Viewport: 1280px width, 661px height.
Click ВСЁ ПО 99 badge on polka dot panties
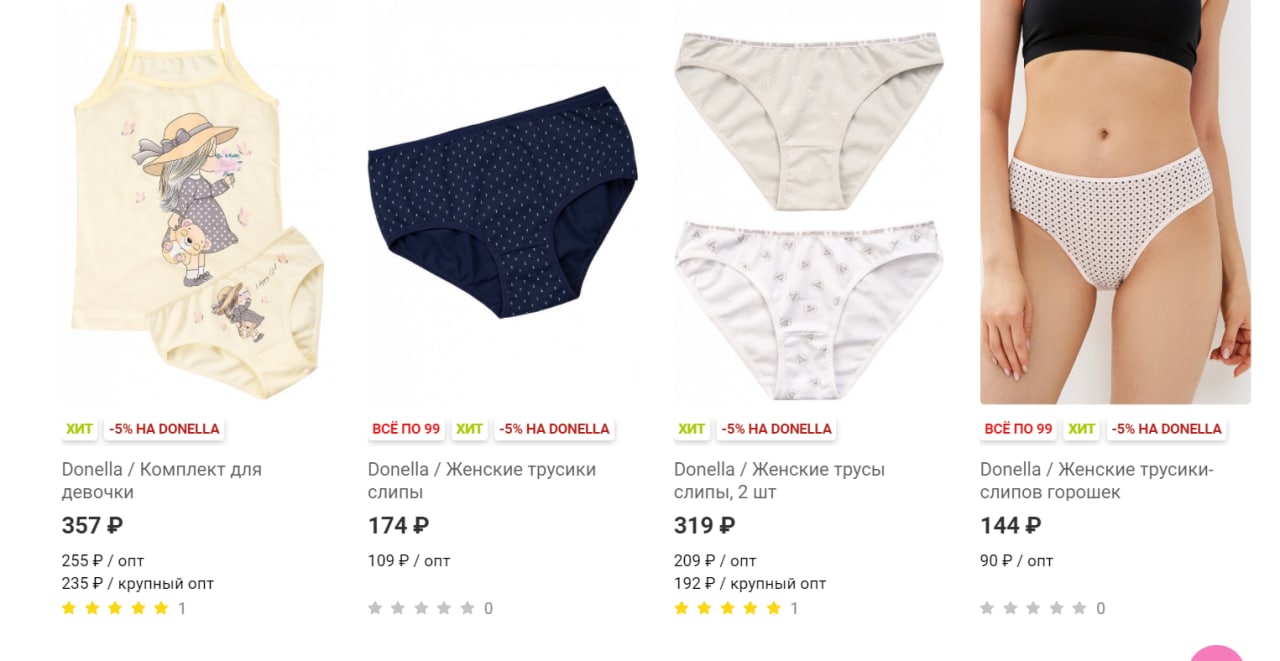[x=1018, y=429]
